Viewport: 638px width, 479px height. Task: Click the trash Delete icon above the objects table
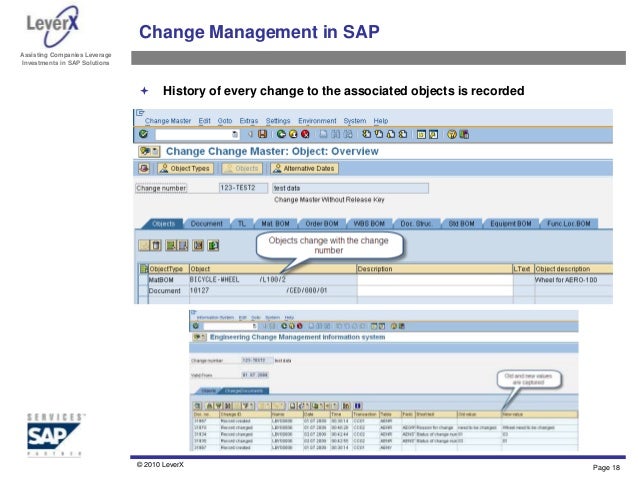click(156, 245)
